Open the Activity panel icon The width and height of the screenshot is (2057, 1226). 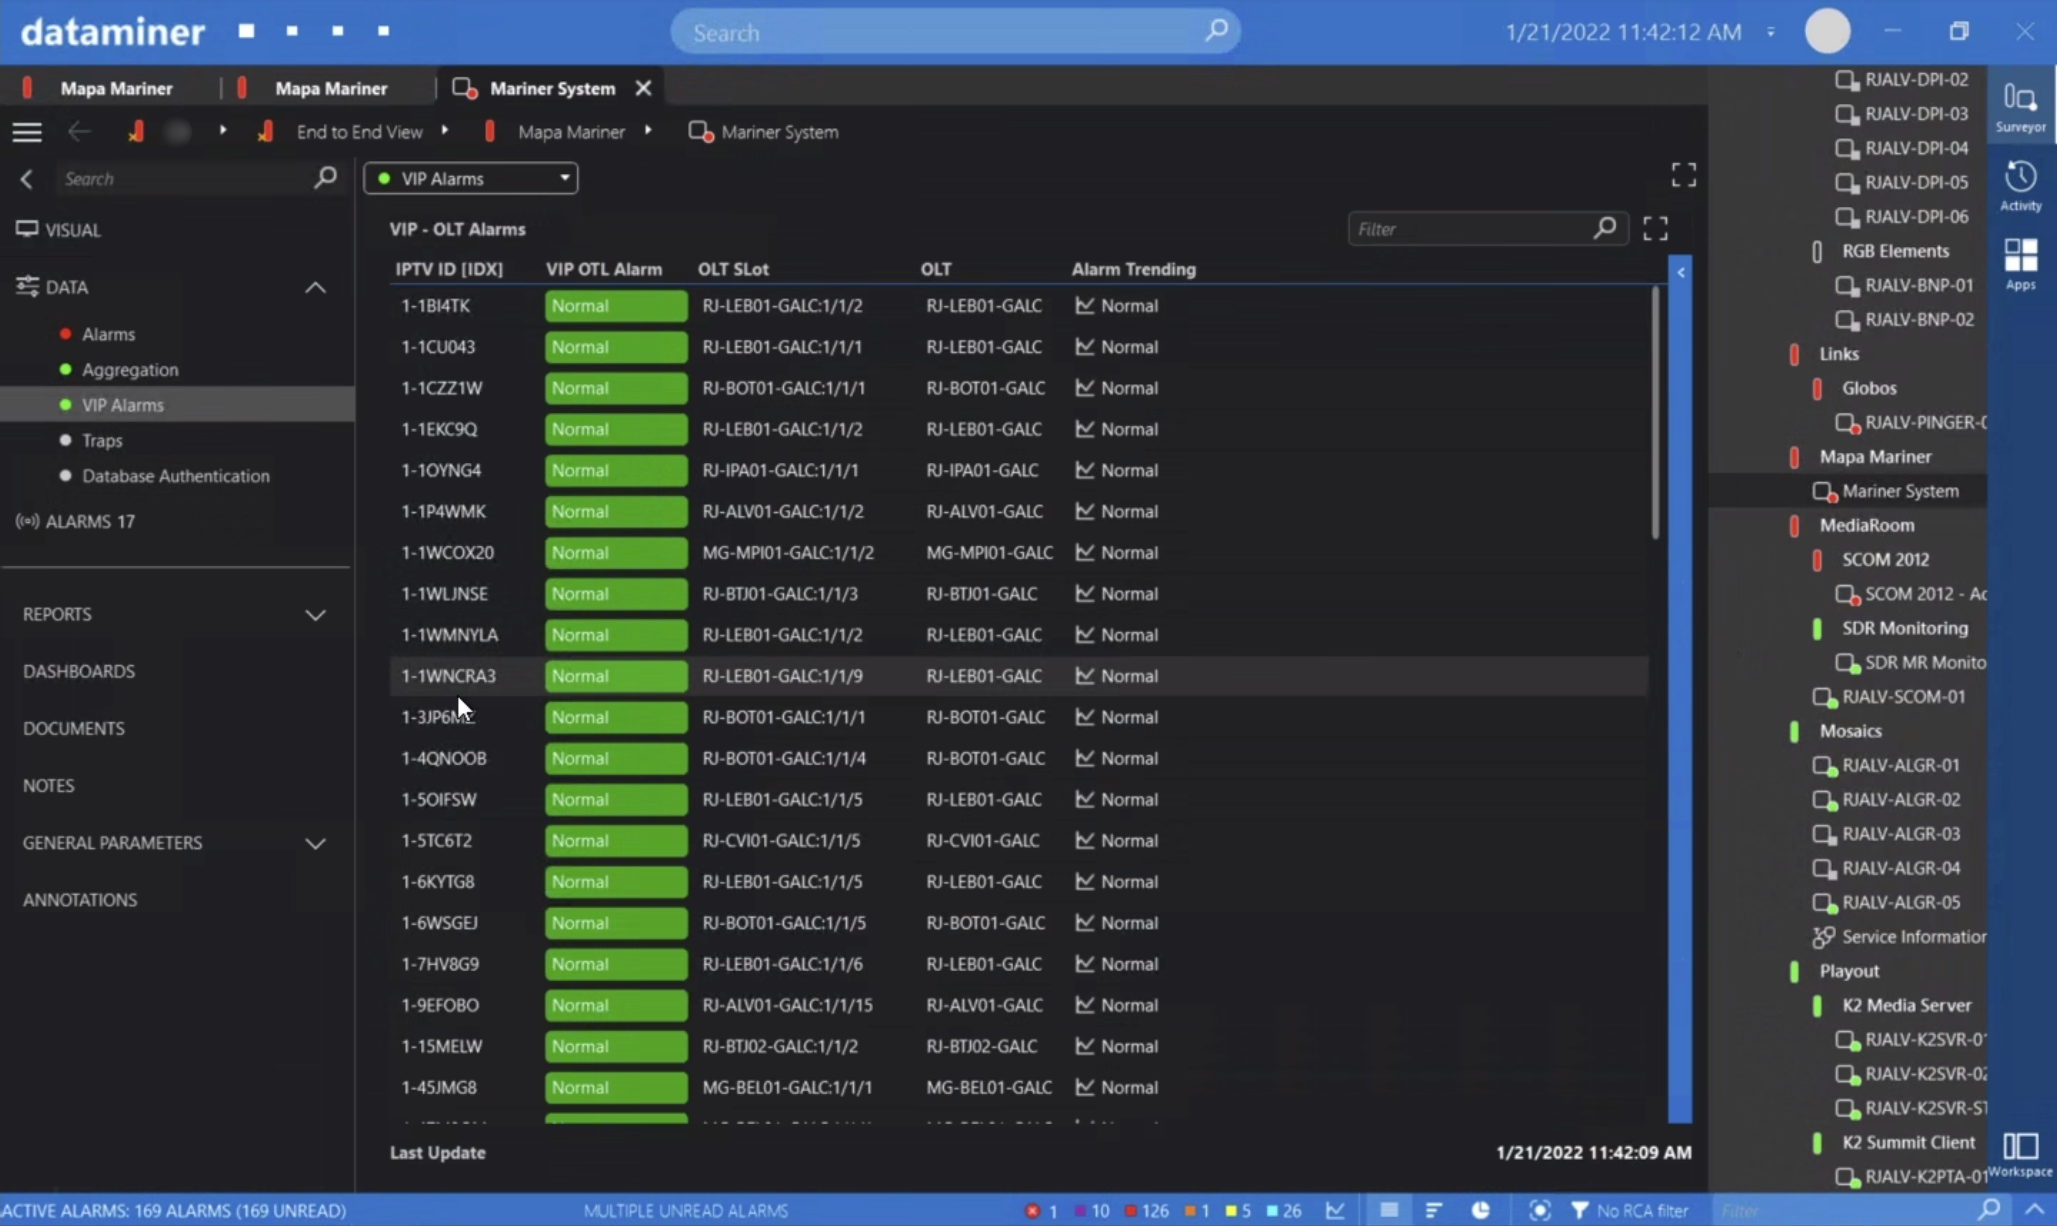pos(2020,186)
